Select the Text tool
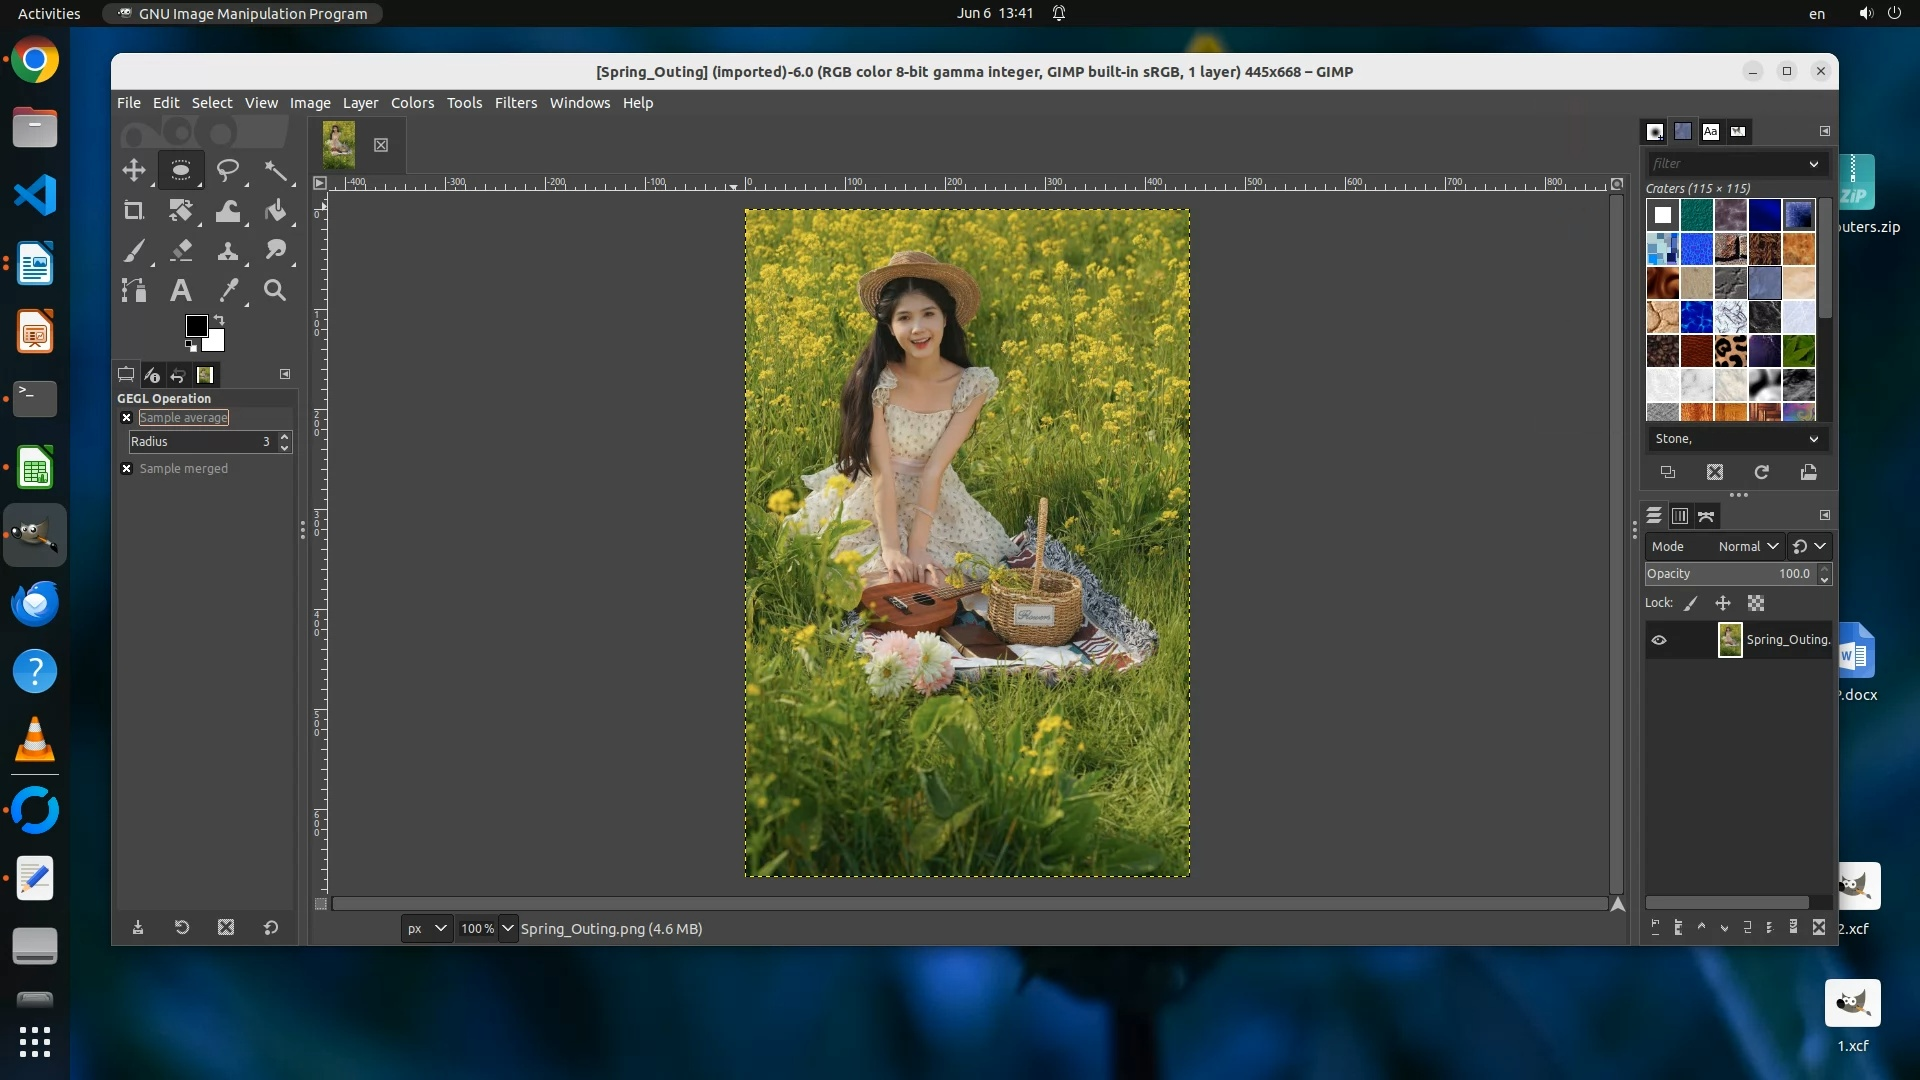The width and height of the screenshot is (1920, 1080). tap(180, 291)
